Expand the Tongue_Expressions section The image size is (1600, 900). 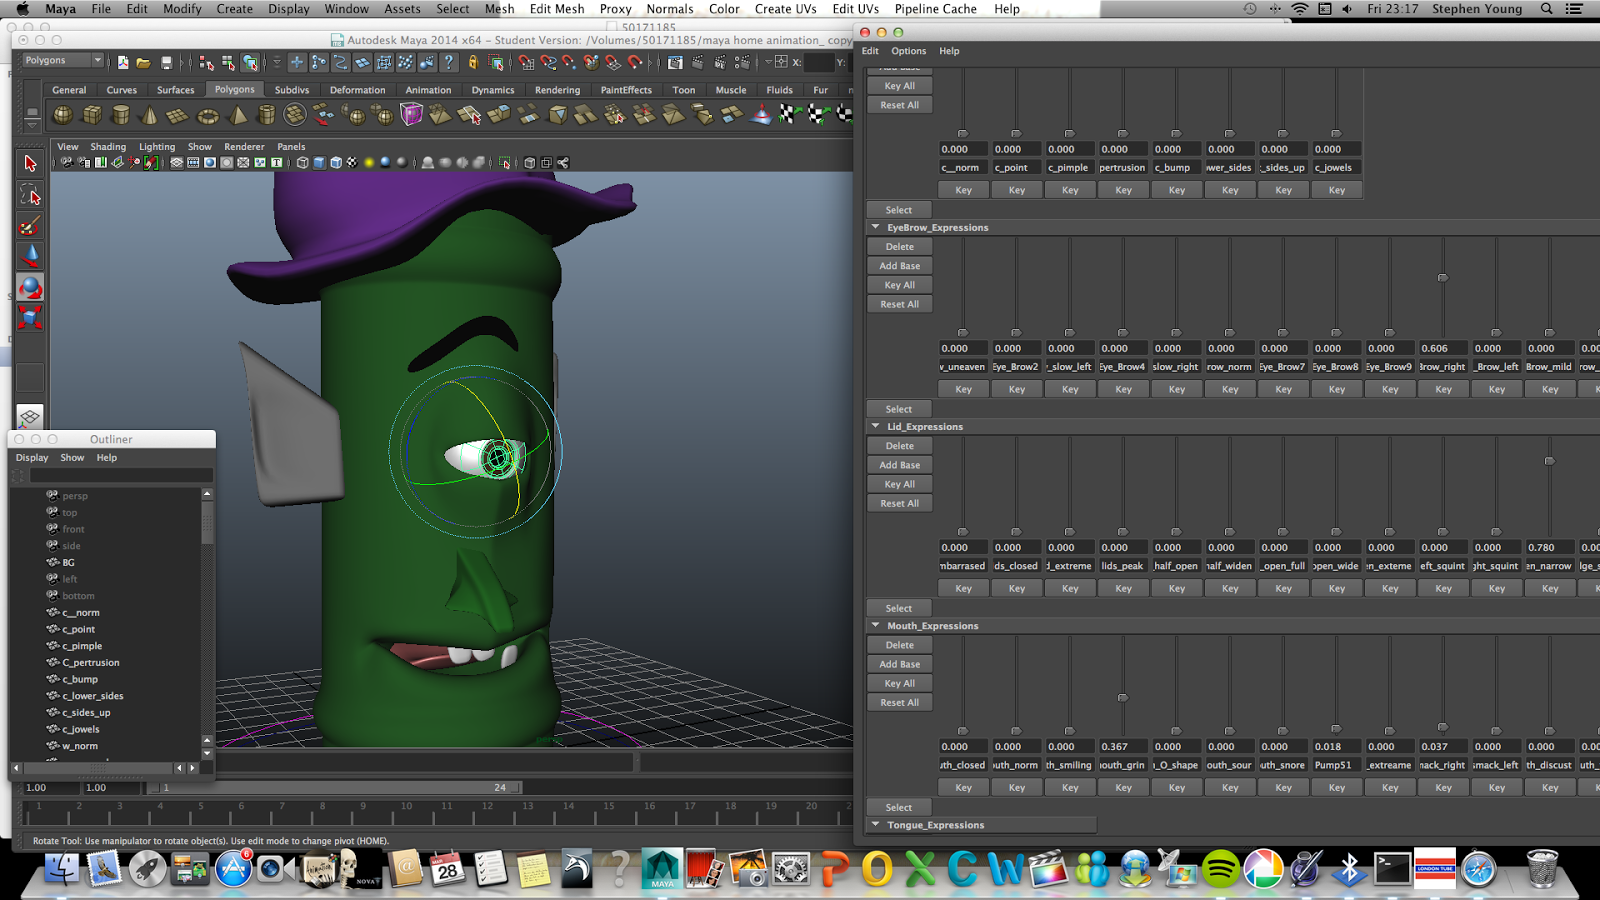875,824
